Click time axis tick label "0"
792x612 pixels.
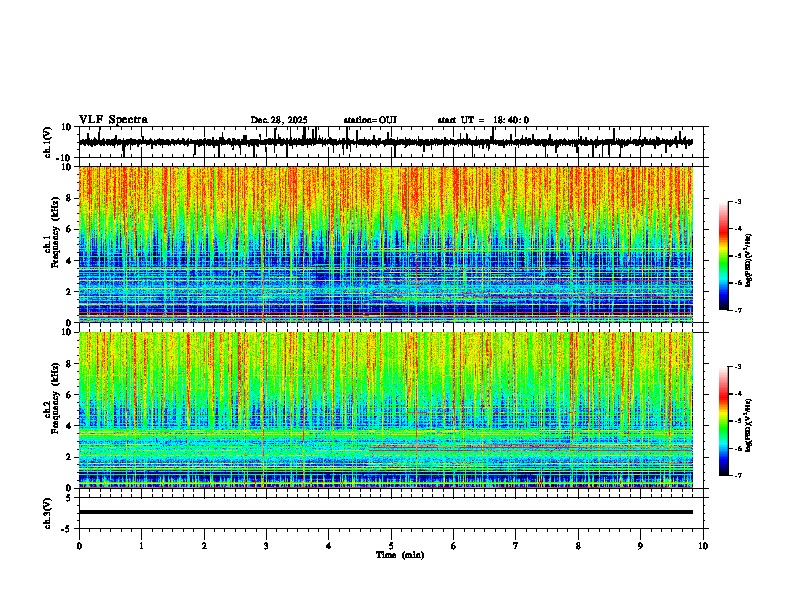point(79,546)
